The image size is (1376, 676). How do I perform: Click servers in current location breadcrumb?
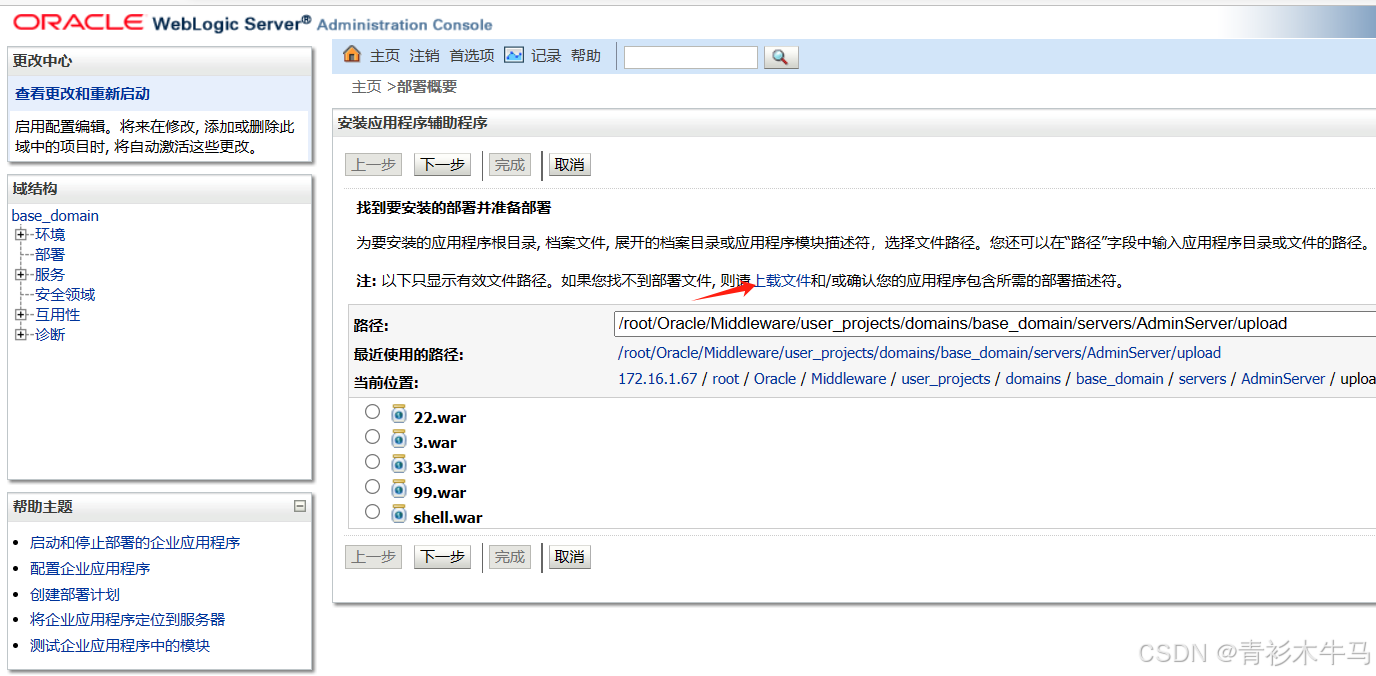[1202, 379]
